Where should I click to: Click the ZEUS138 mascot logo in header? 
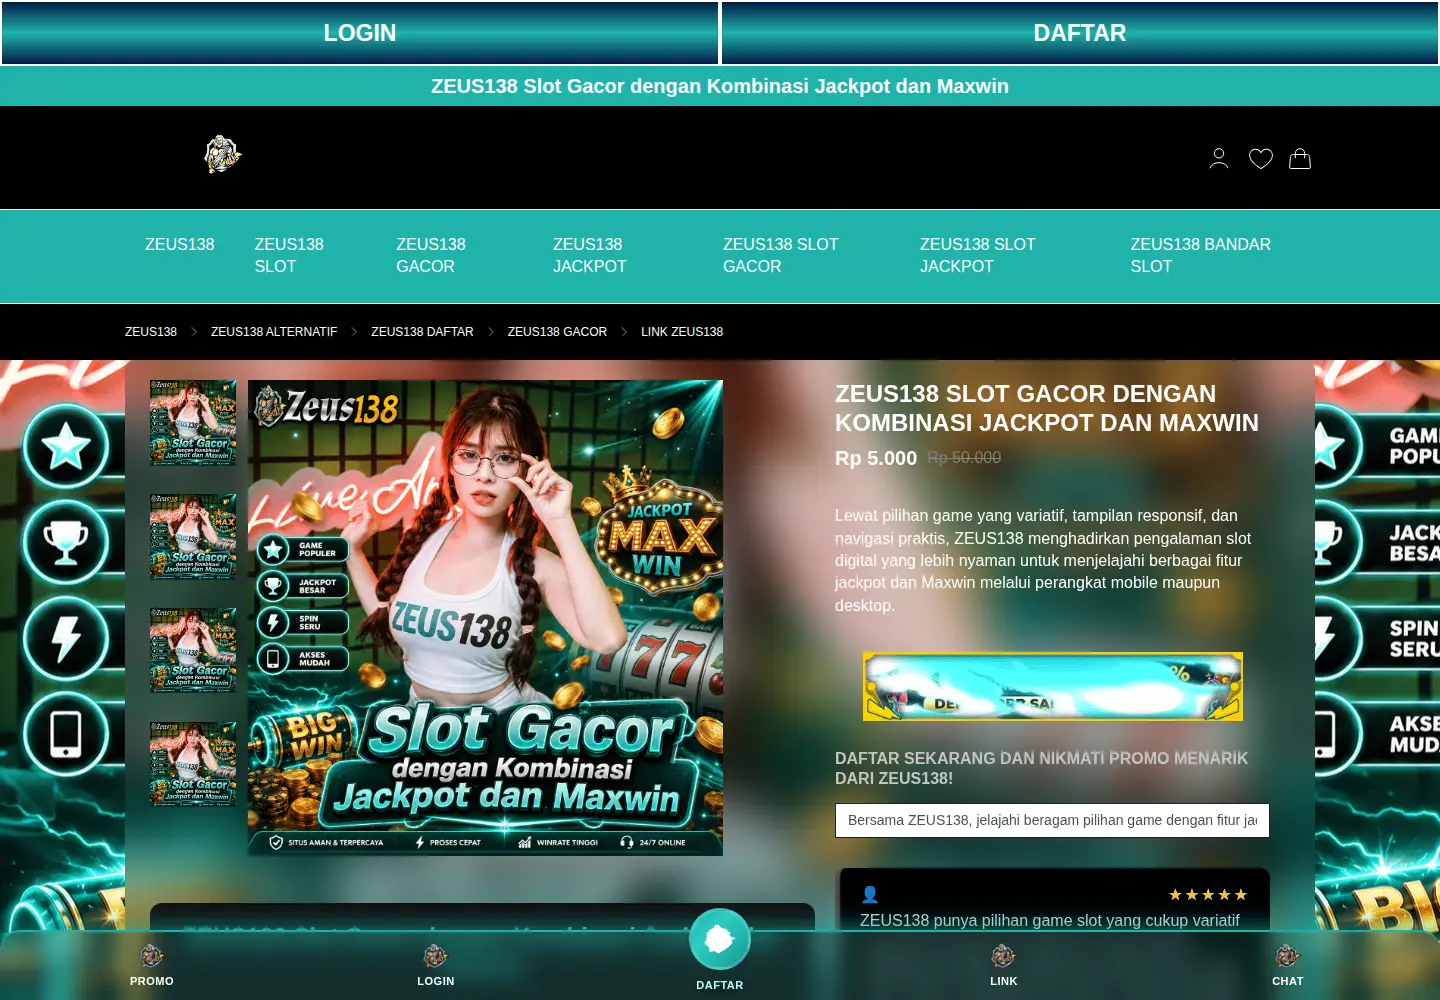tap(223, 154)
